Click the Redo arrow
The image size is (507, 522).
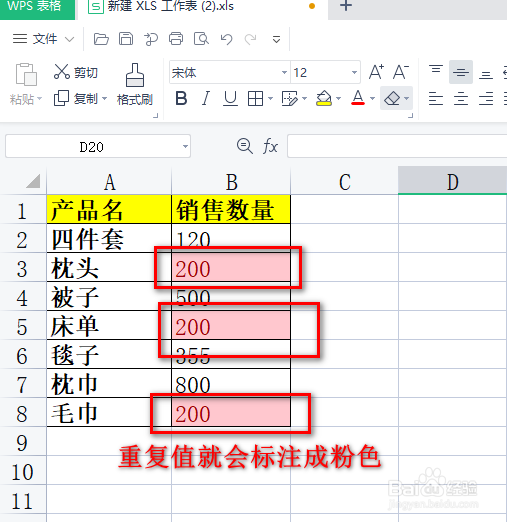coord(250,39)
